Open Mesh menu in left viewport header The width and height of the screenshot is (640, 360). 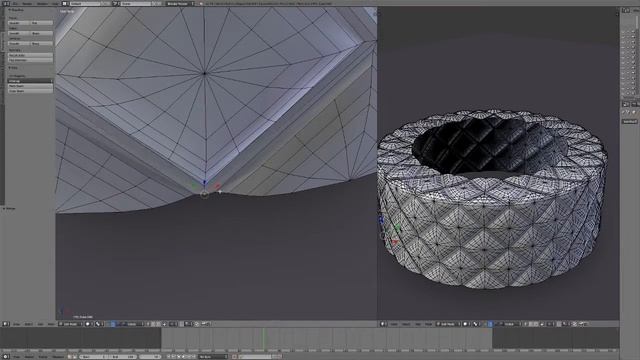click(x=51, y=324)
